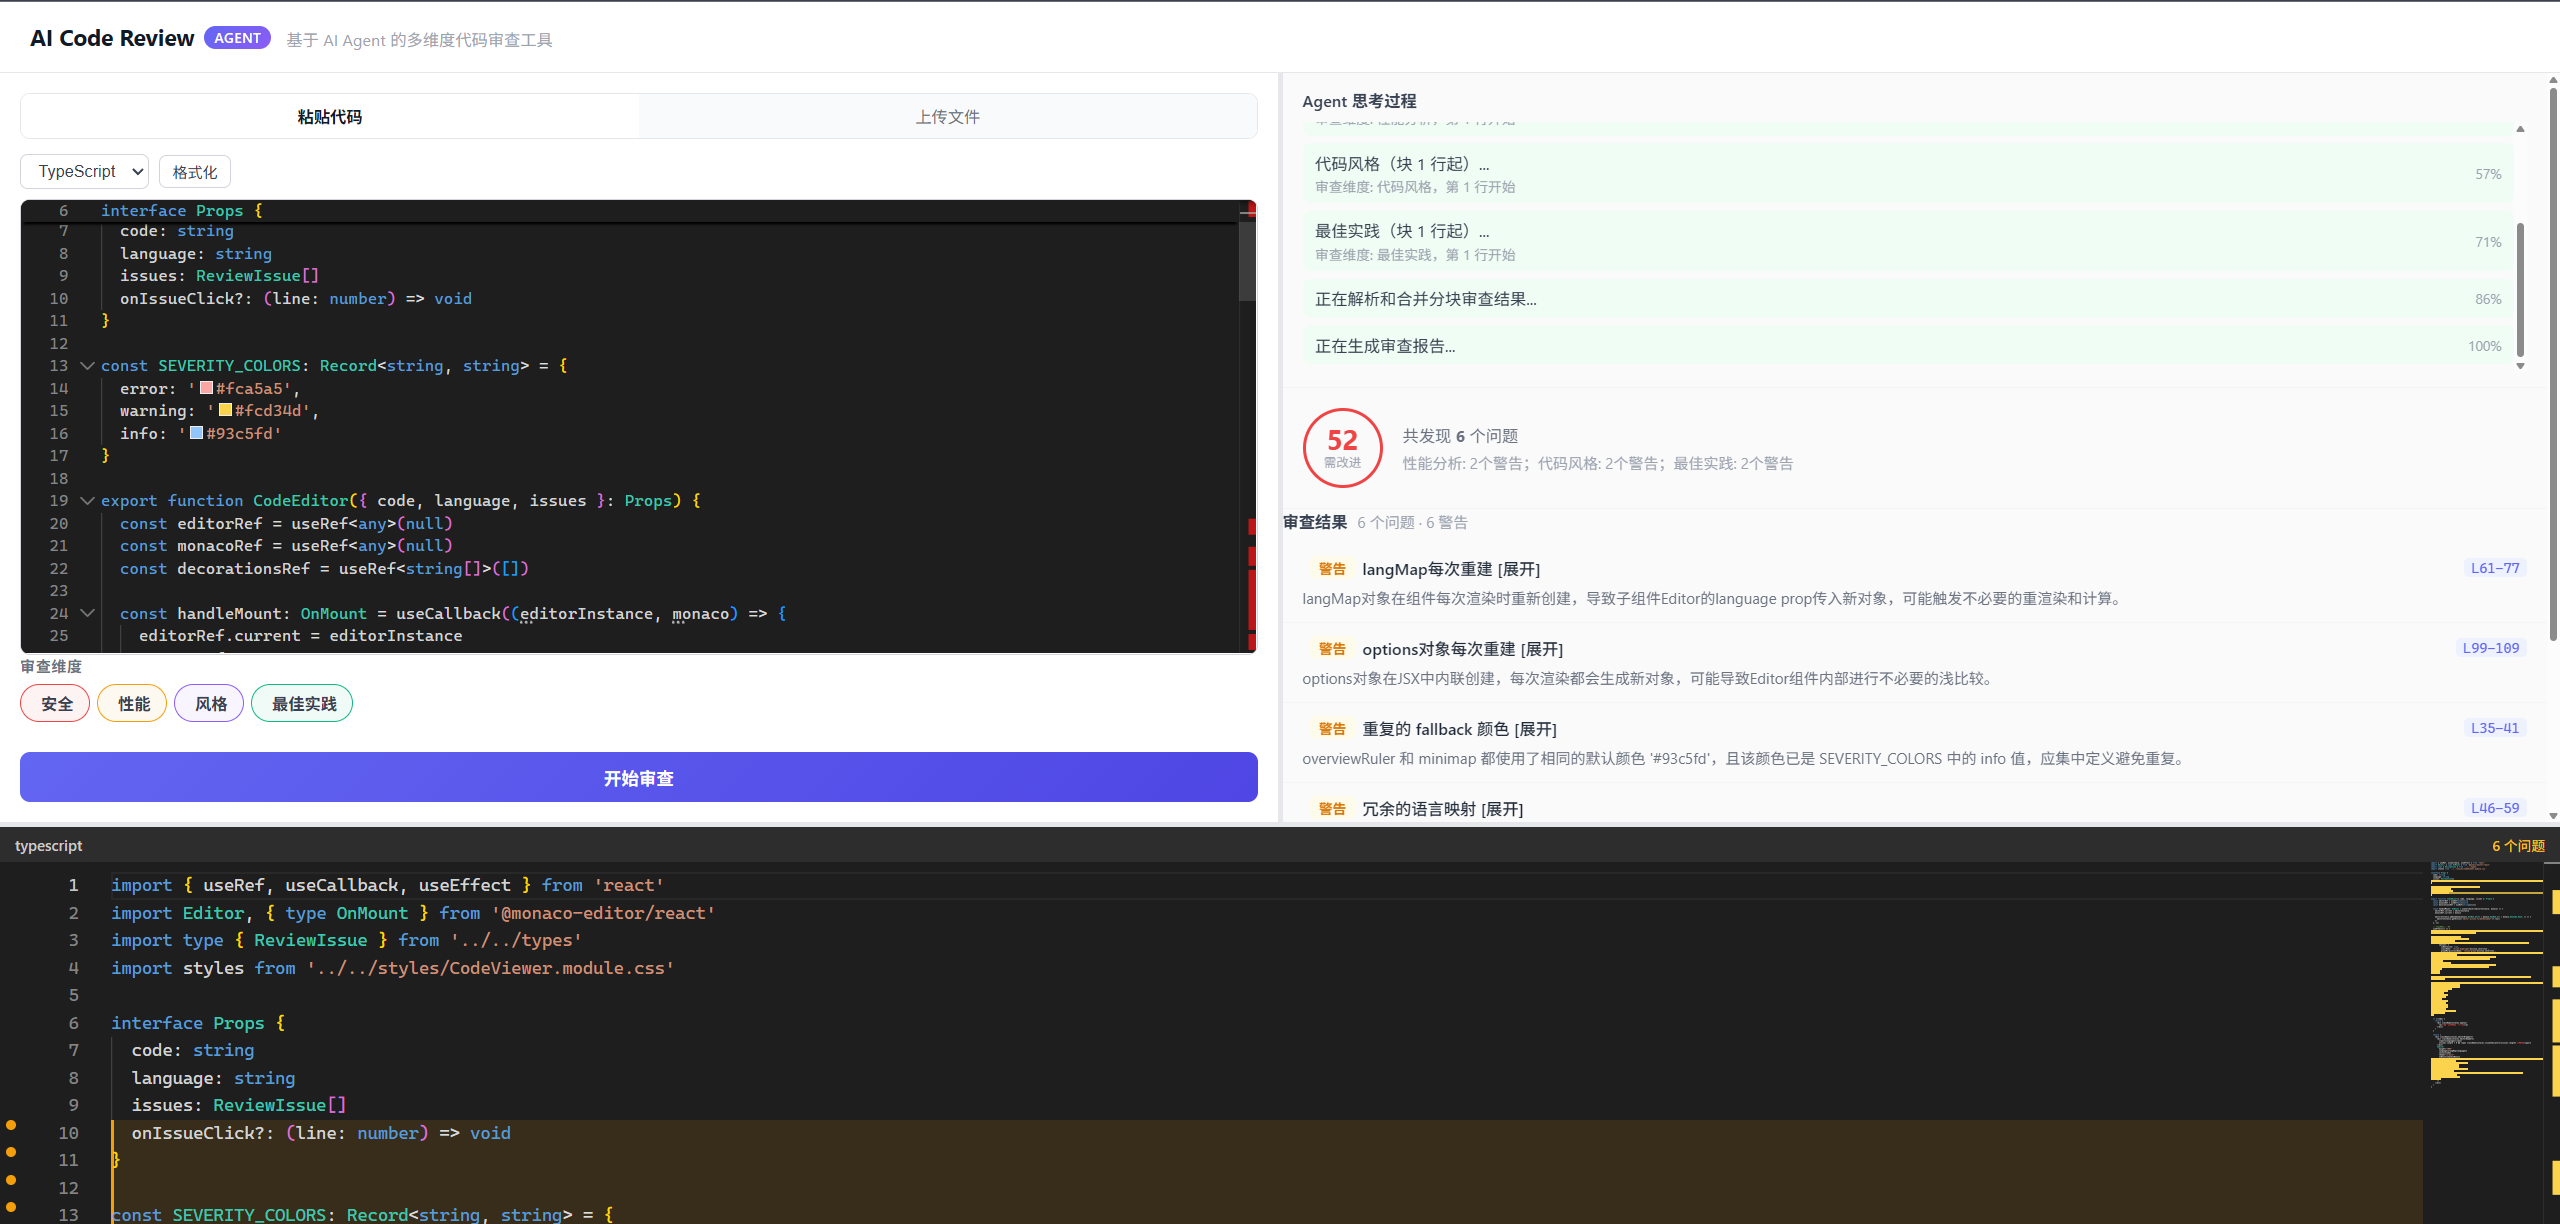This screenshot has width=2560, height=1224.
Task: Click the 警告 tag on options issue
Action: (x=1332, y=649)
